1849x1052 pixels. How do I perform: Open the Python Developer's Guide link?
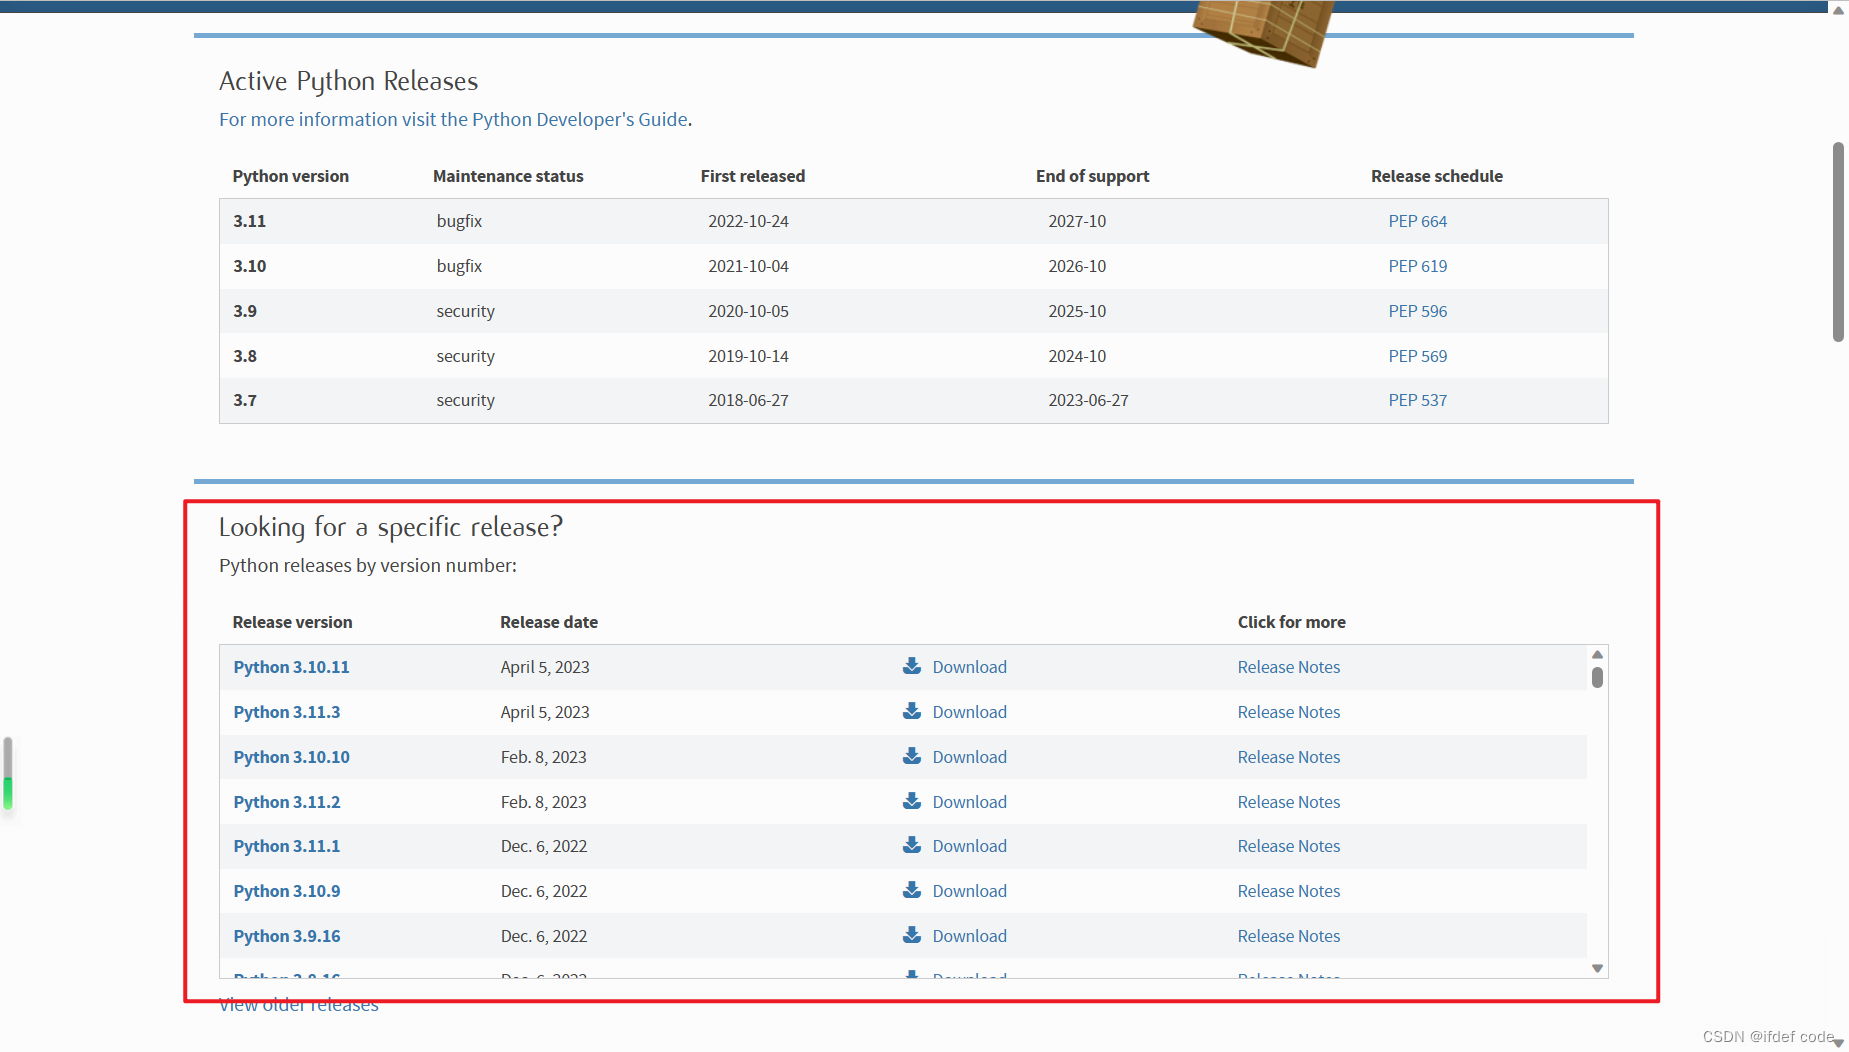coord(454,119)
